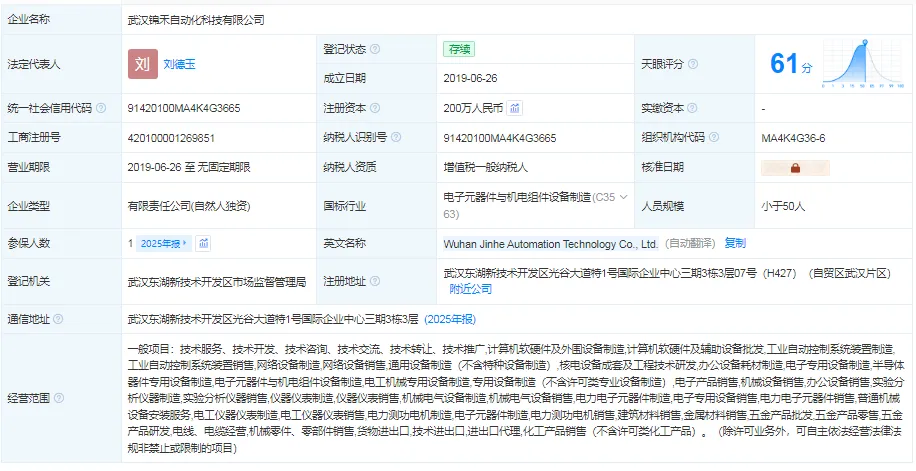Open chart icon beside 参保人数 2025年报
Viewport: 916px width, 471px height.
point(203,244)
